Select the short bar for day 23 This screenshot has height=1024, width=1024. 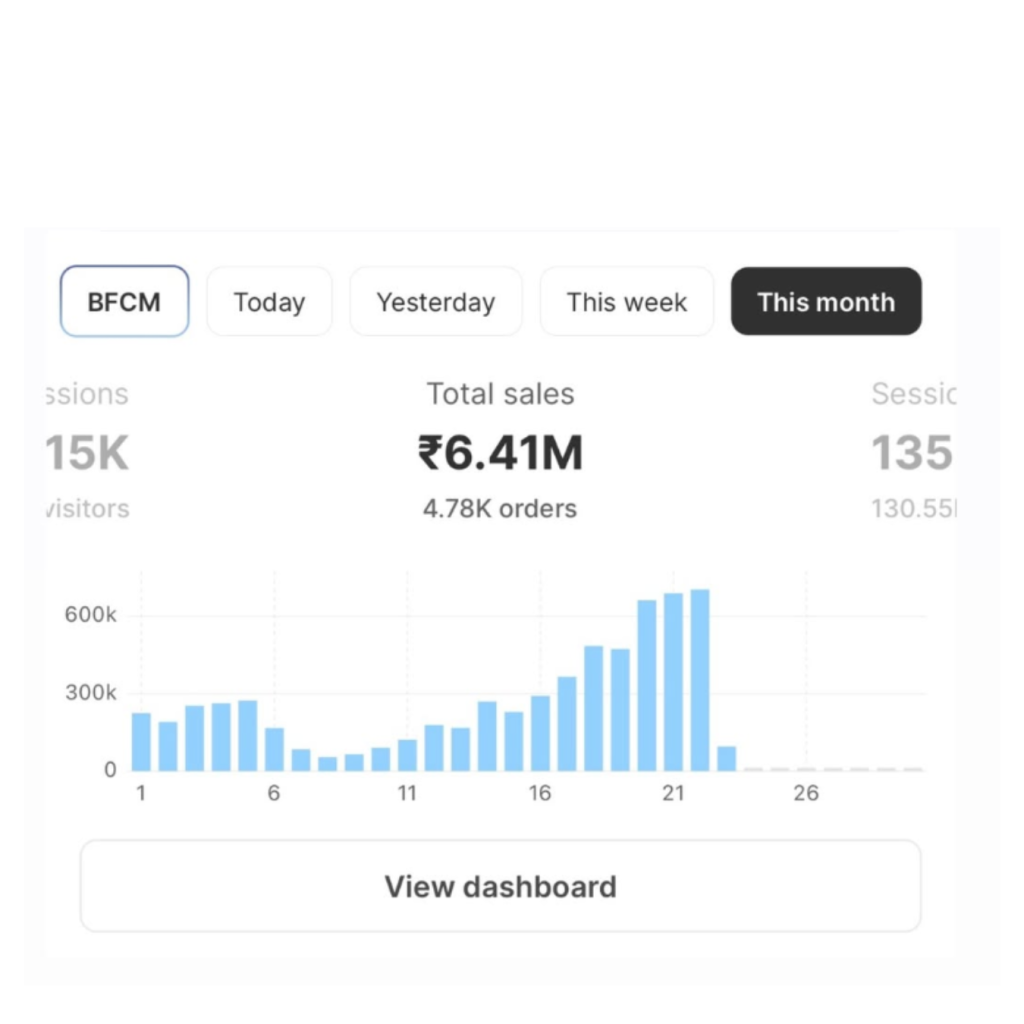727,758
